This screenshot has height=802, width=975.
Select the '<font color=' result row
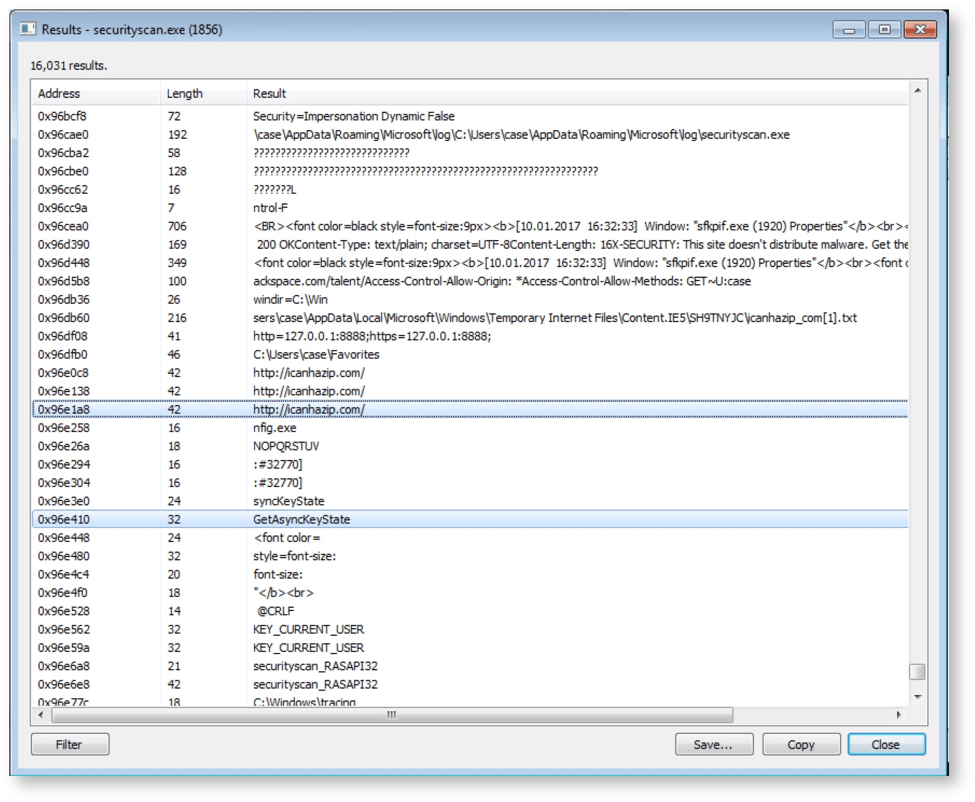(x=470, y=538)
